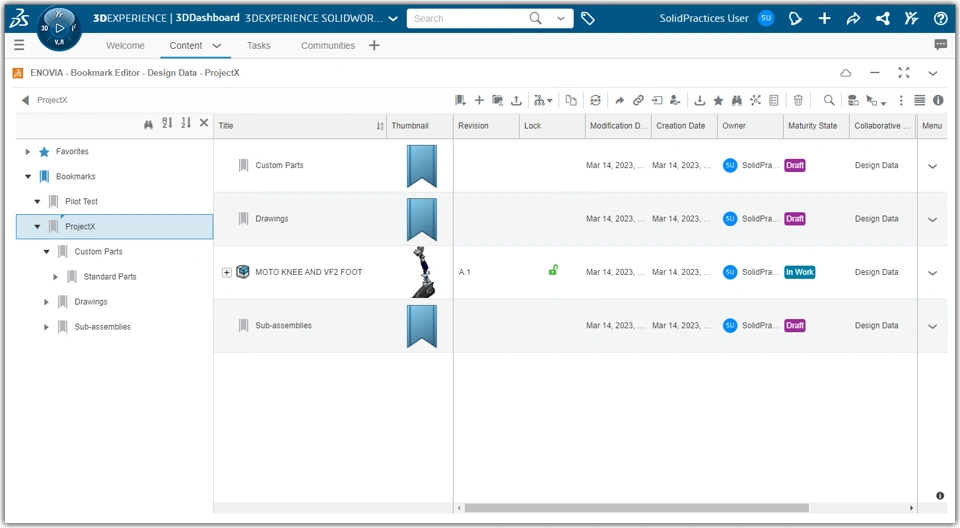The width and height of the screenshot is (960, 528).
Task: Select the Custom Parts tree item
Action: [x=98, y=252]
